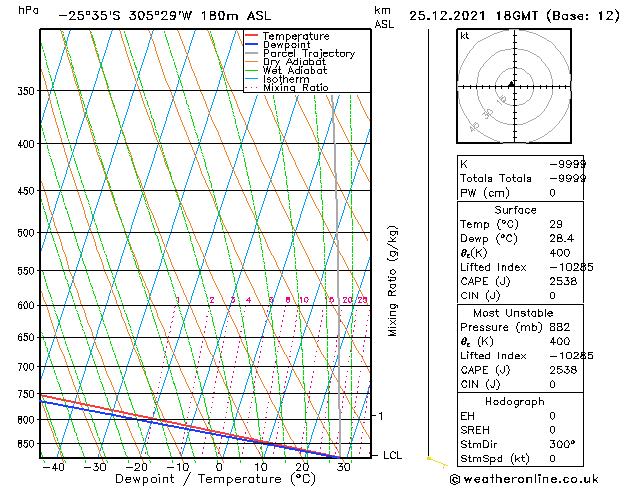Image resolution: width=629 pixels, height=486 pixels.
Task: Click the 600 hPa pressure label
Action: click(x=26, y=306)
